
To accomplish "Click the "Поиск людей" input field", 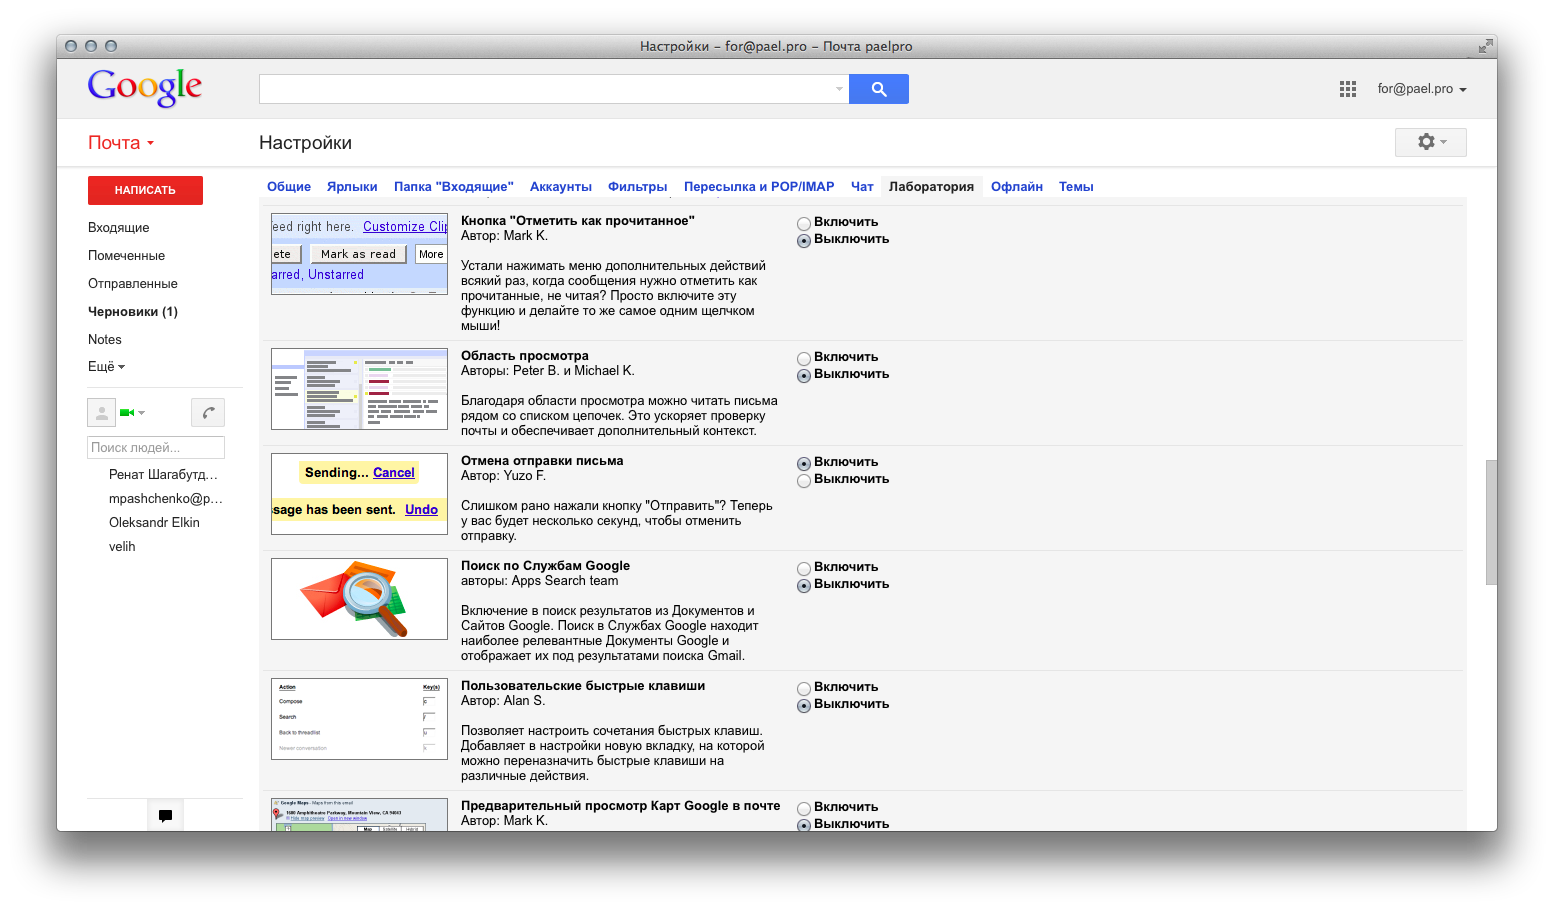I will click(155, 448).
